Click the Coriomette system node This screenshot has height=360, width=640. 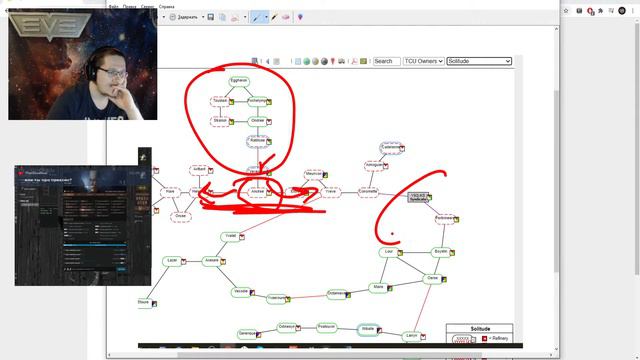coord(368,192)
